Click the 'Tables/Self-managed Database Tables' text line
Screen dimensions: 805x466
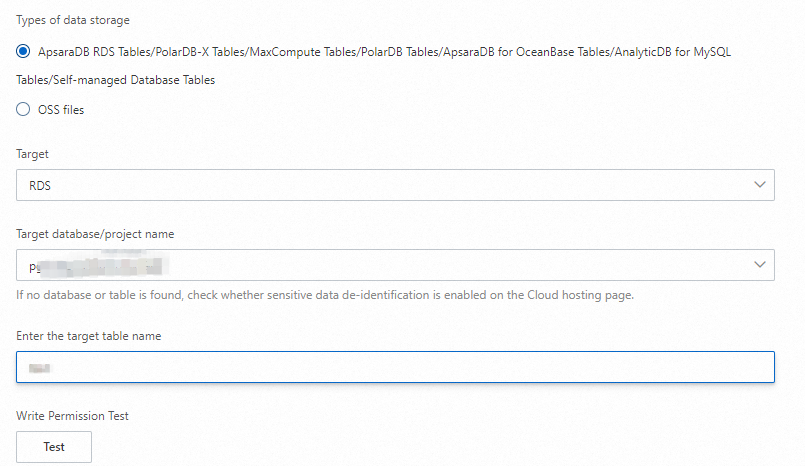point(115,80)
